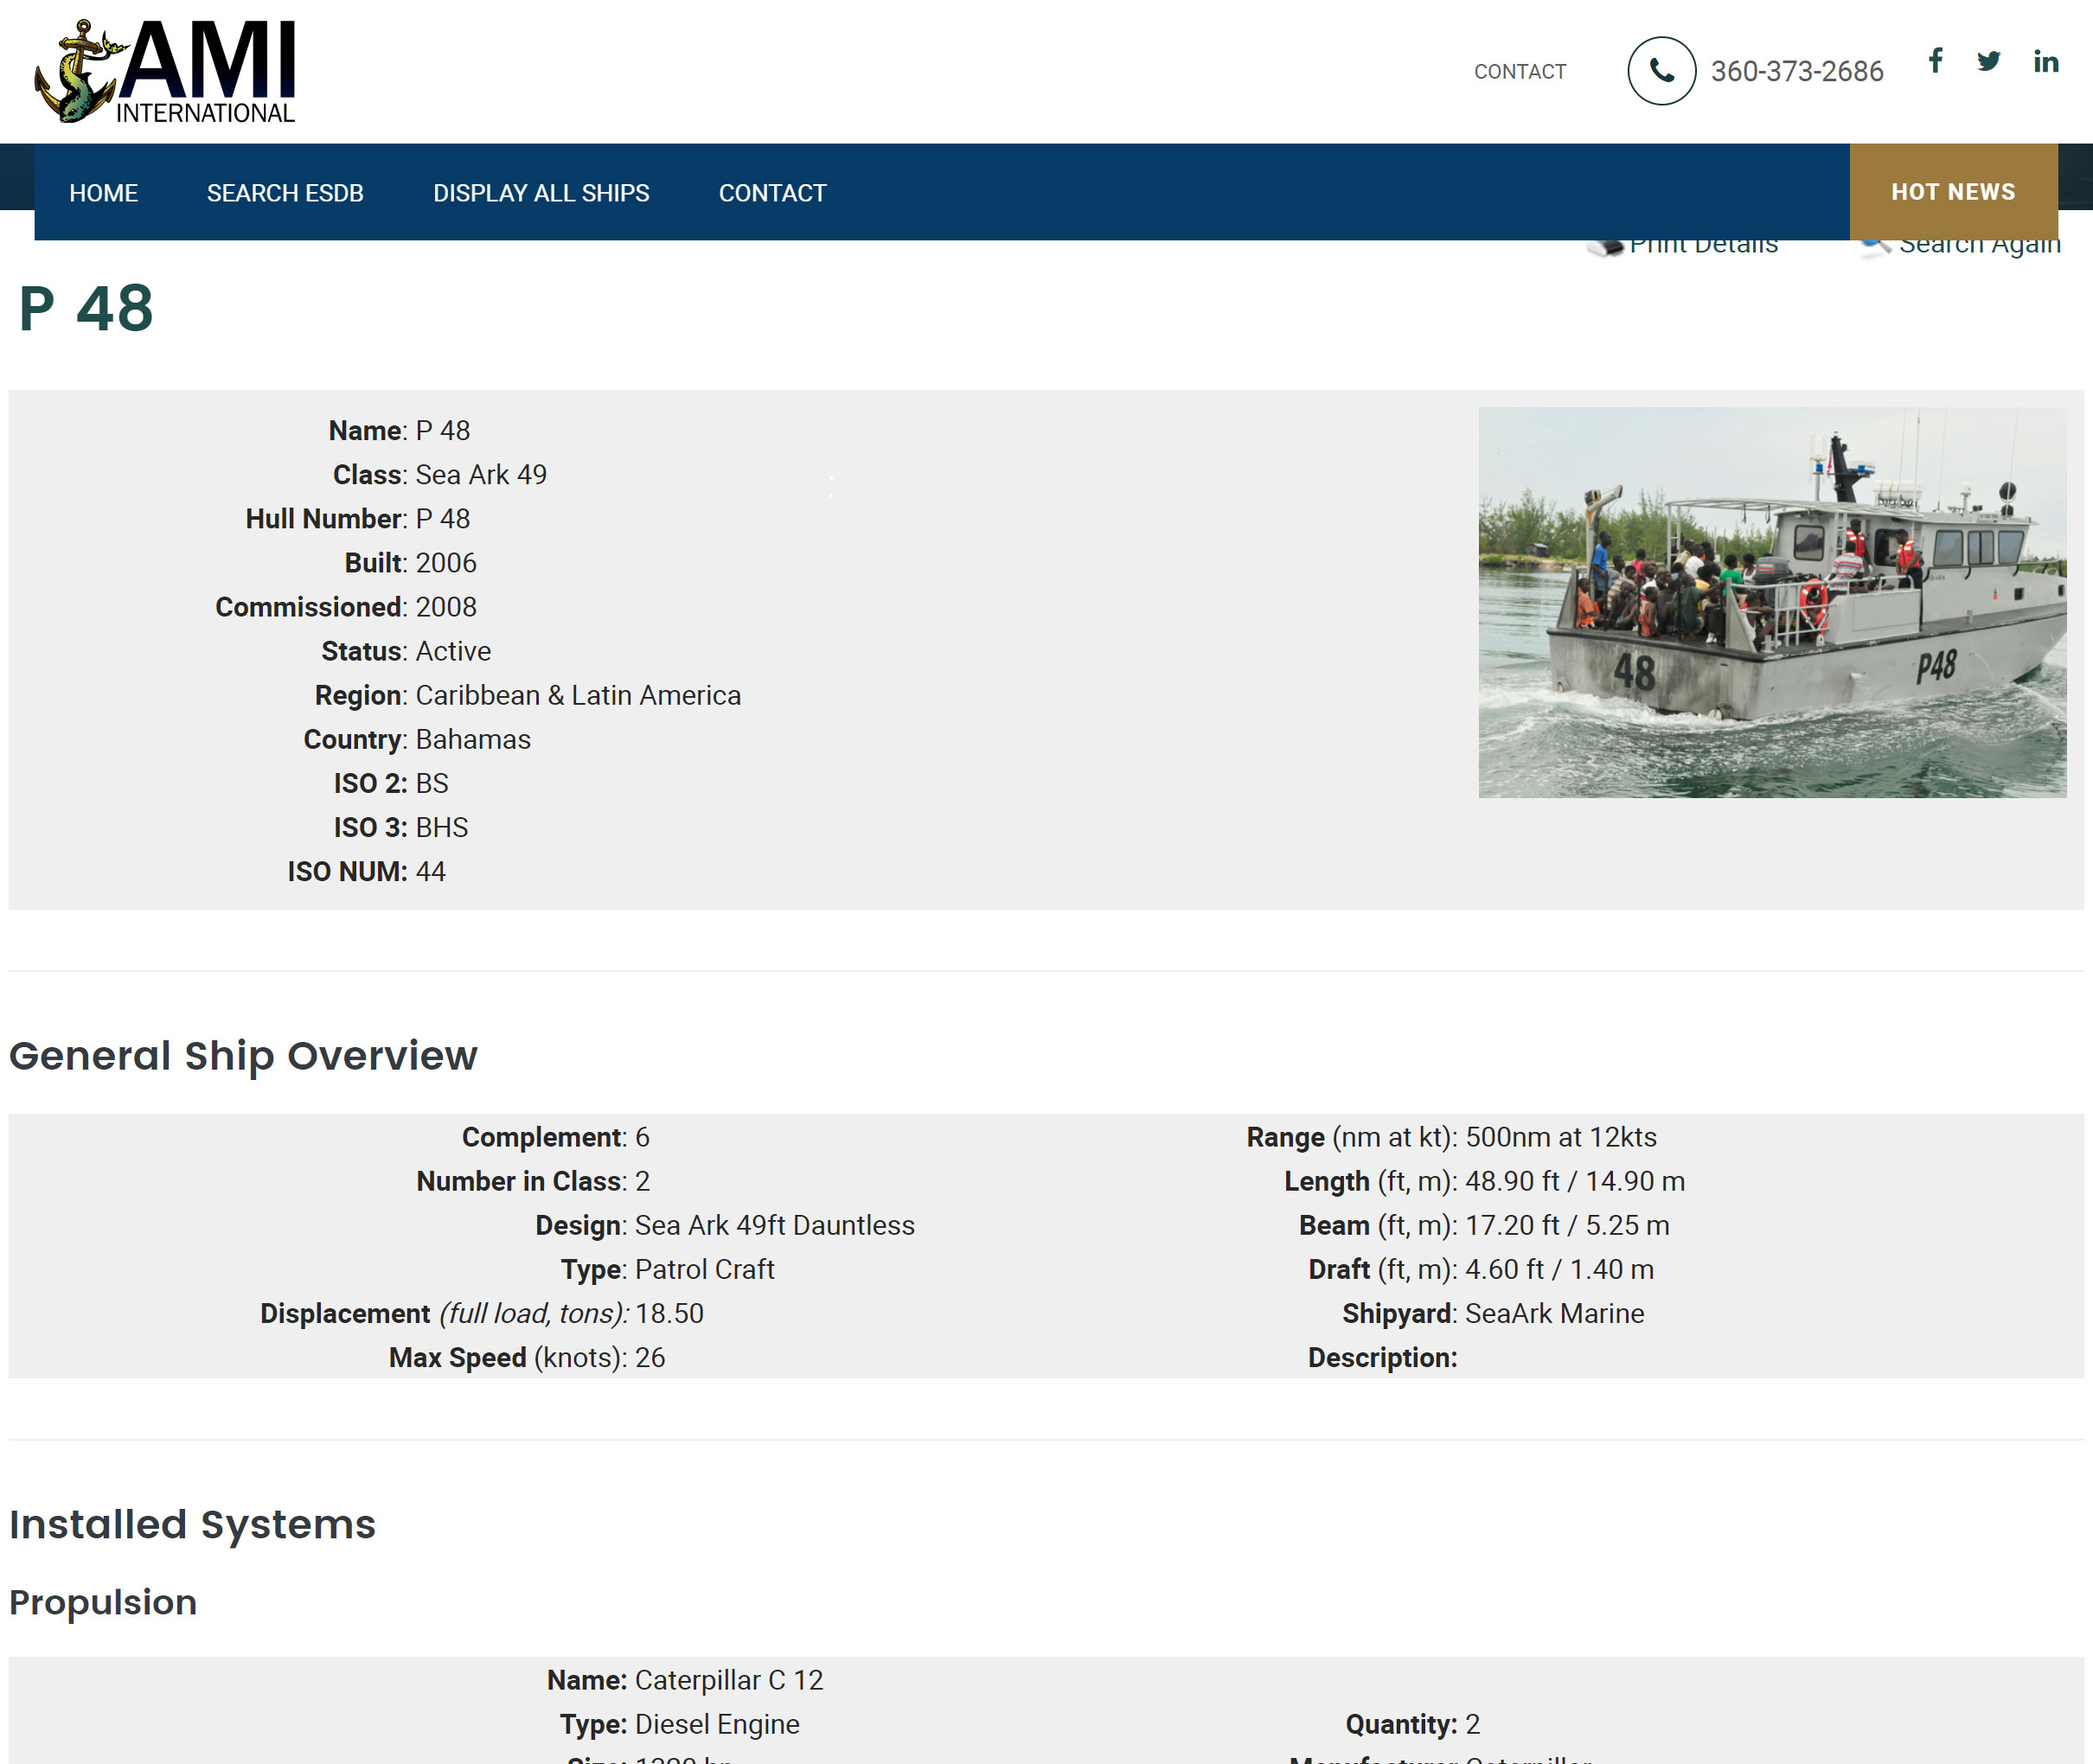The height and width of the screenshot is (1764, 2093).
Task: Click the phone icon in header
Action: point(1661,71)
